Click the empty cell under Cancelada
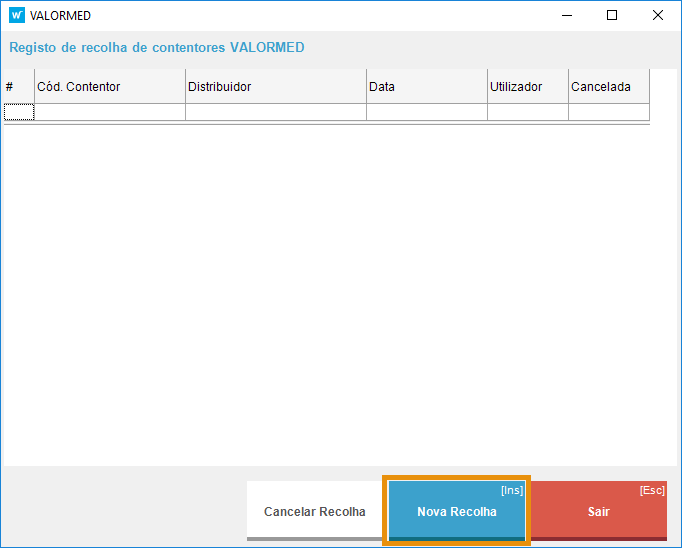Viewport: 682px width, 548px height. [608, 112]
